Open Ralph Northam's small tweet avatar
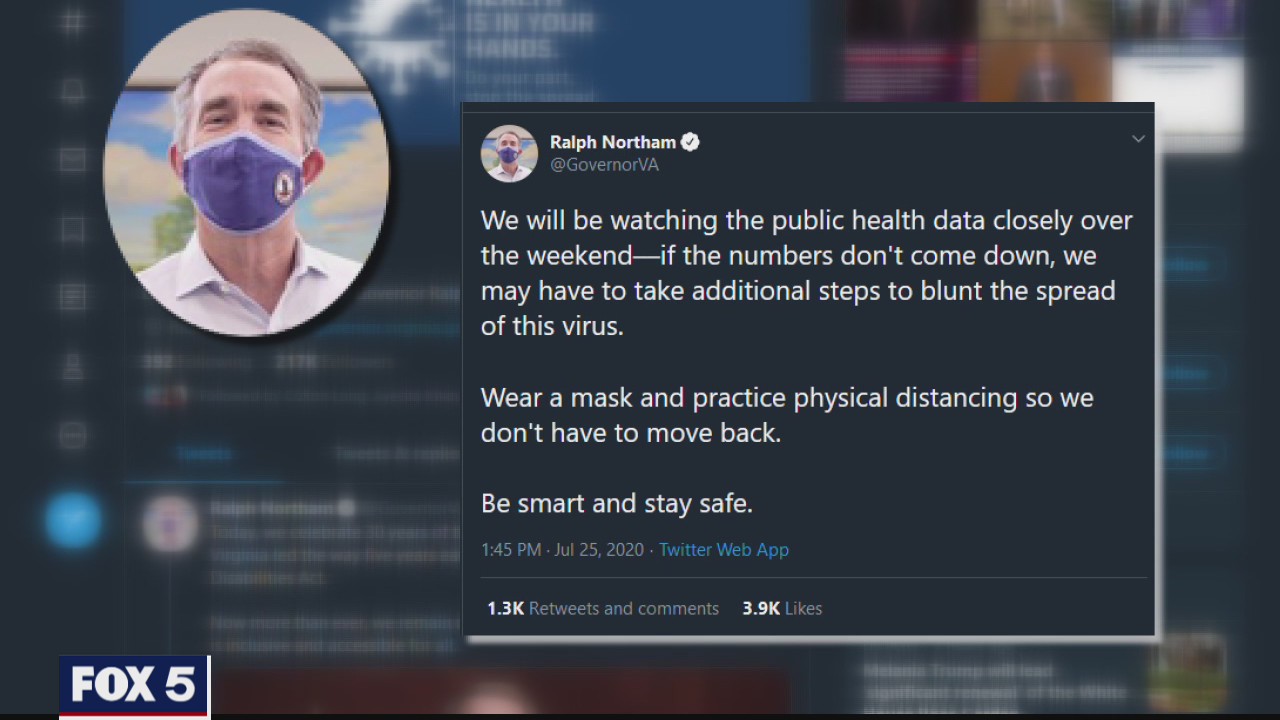Image resolution: width=1280 pixels, height=720 pixels. (509, 153)
